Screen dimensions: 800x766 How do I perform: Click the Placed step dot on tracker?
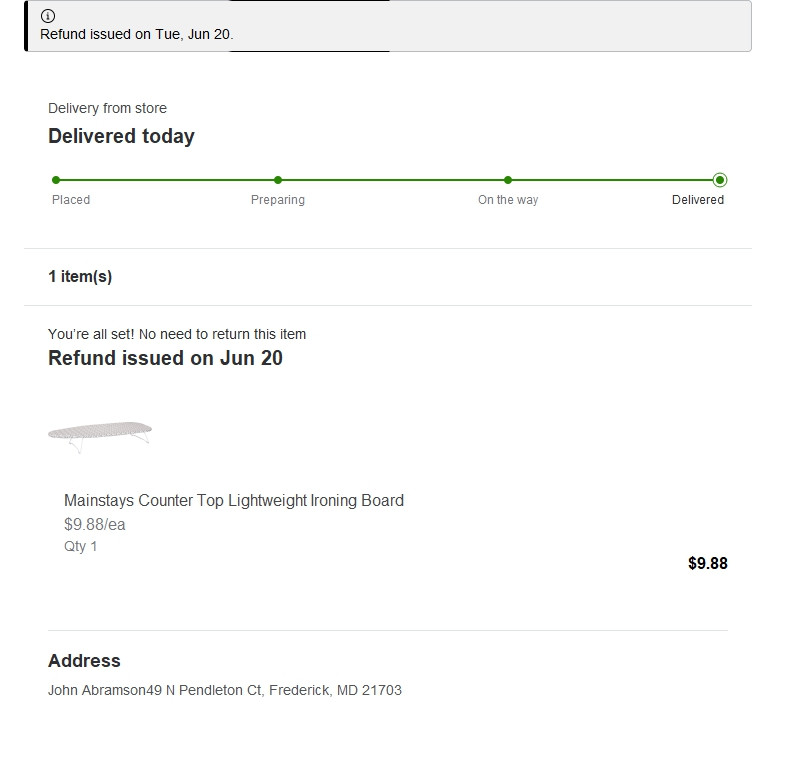click(x=56, y=180)
